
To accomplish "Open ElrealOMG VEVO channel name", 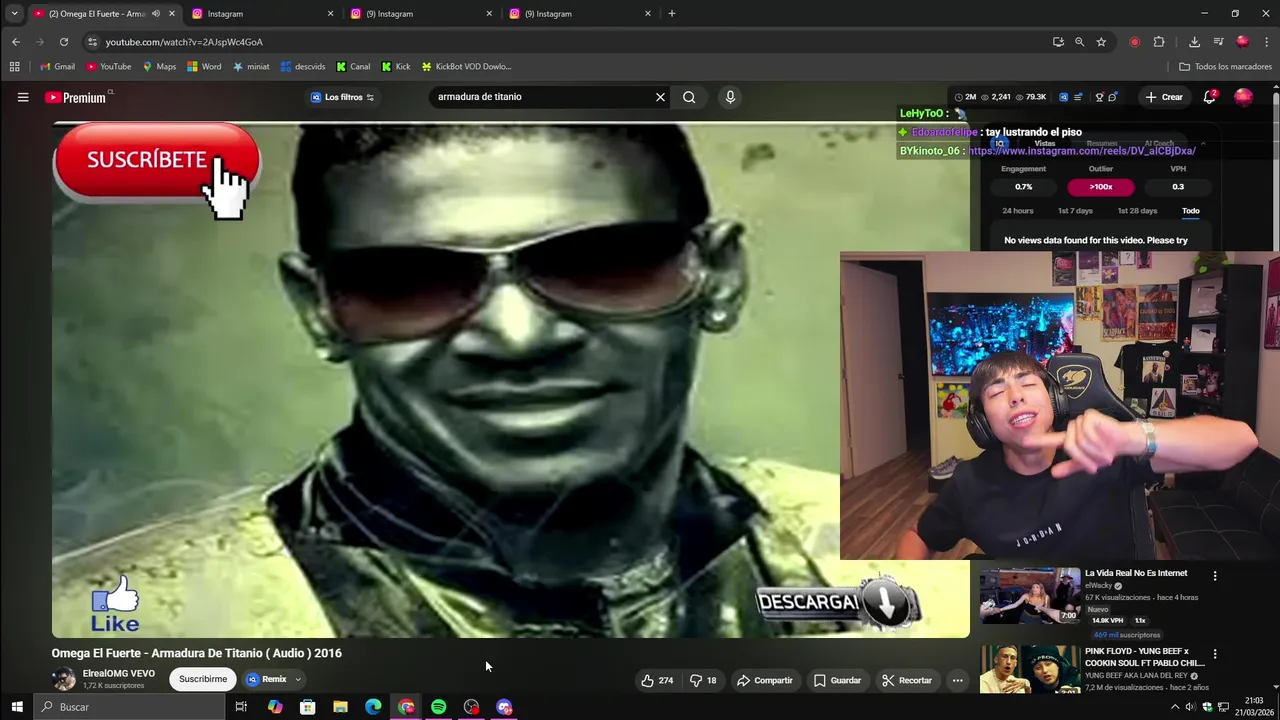I will tap(118, 674).
